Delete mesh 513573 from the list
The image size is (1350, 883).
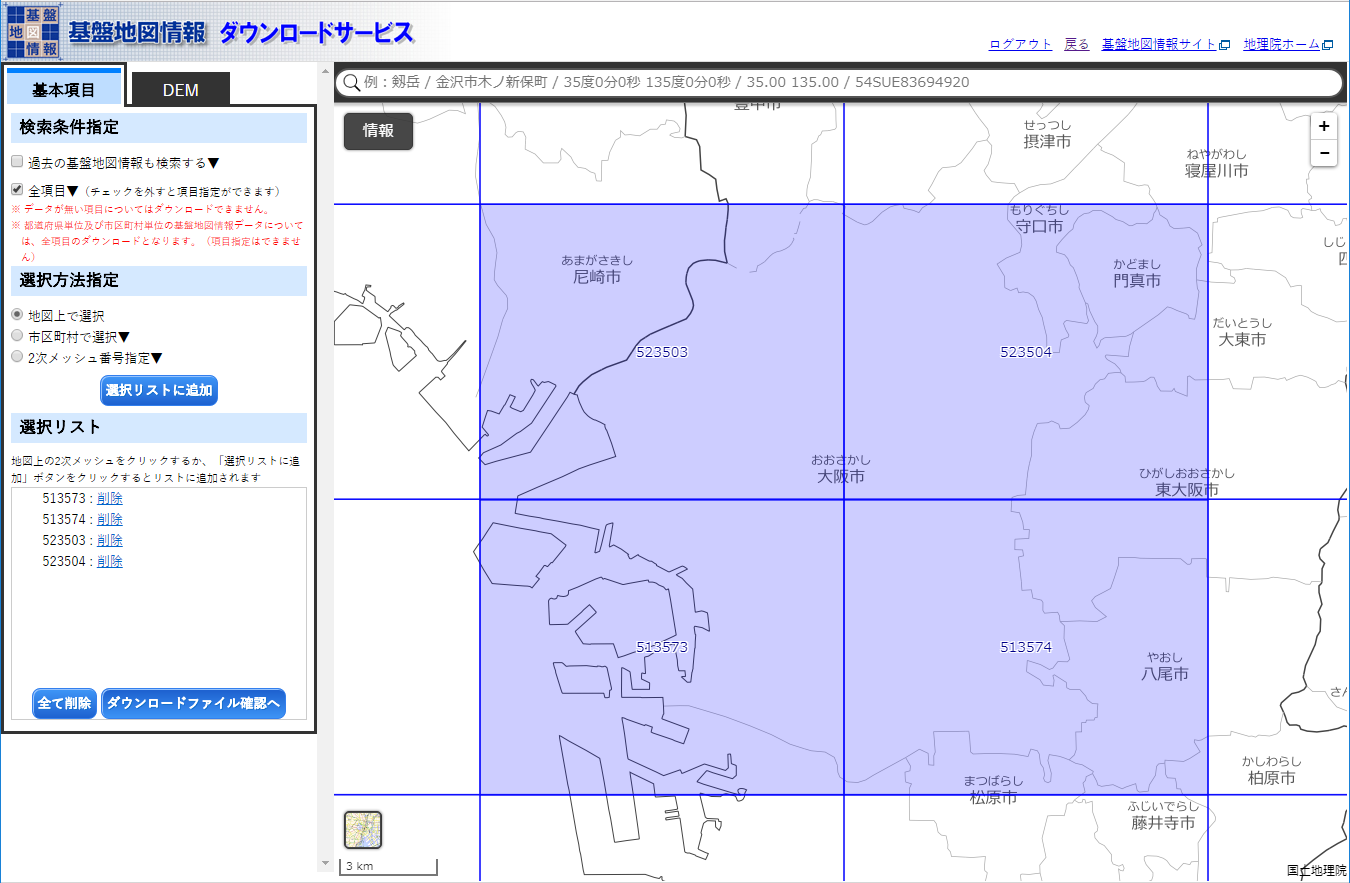point(110,498)
